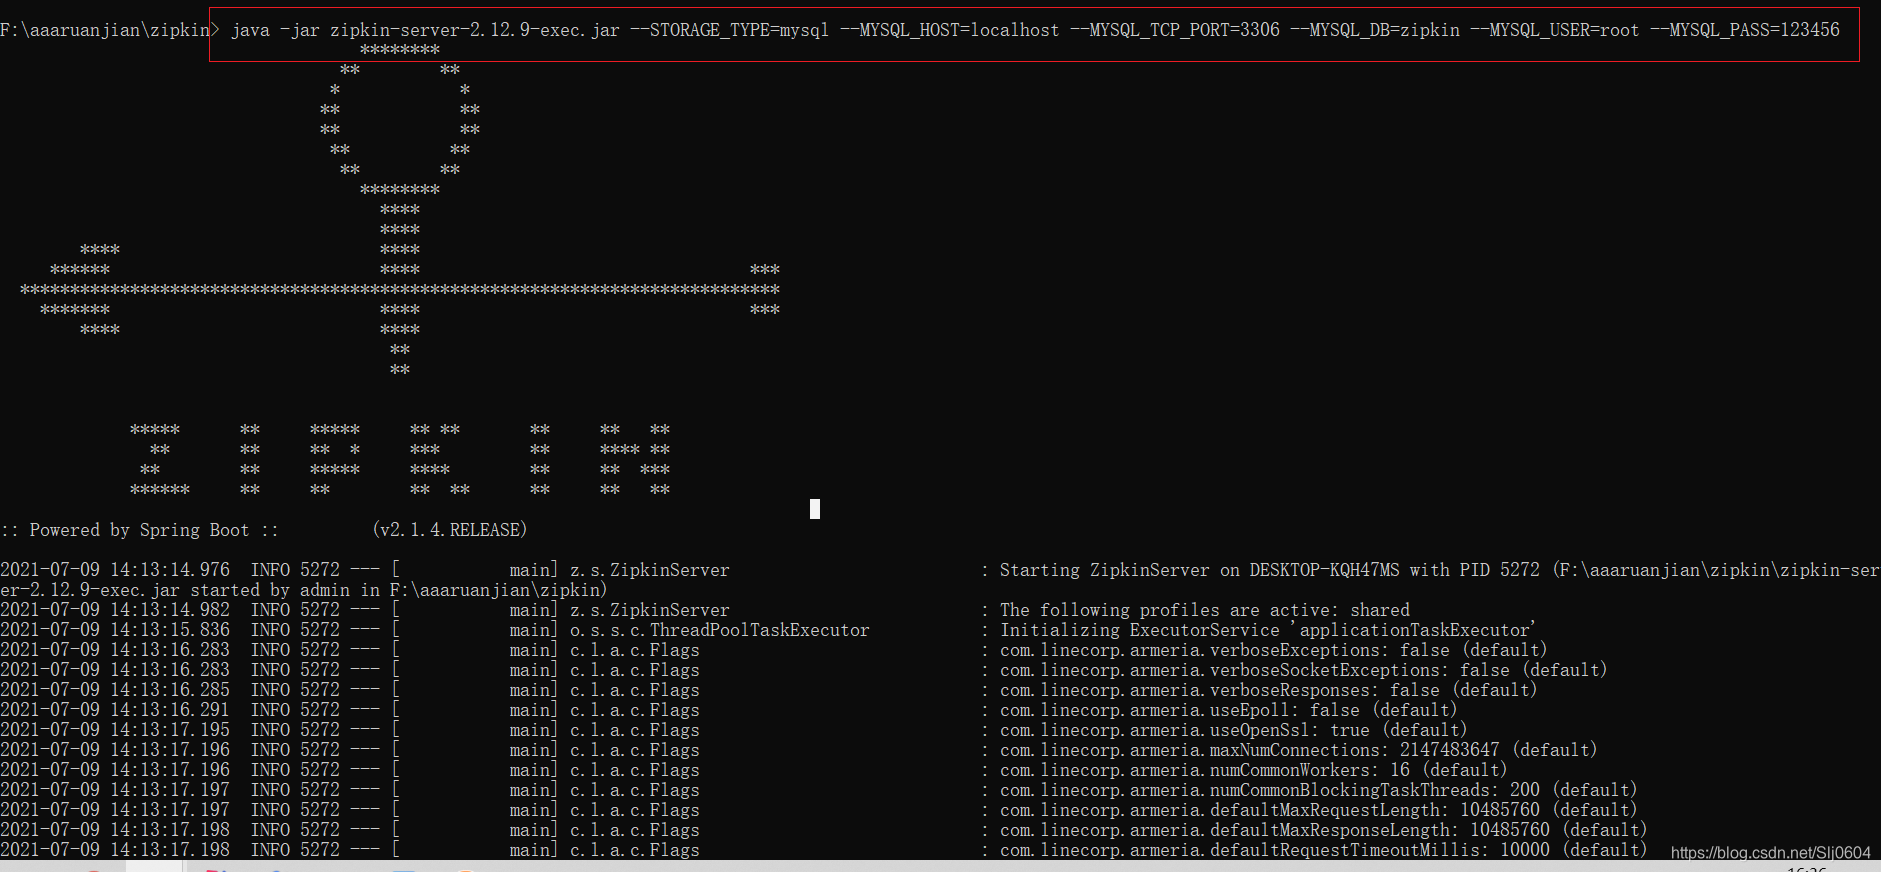Click the numCommonWorkers: 16 line
This screenshot has height=872, width=1881.
pos(1254,770)
